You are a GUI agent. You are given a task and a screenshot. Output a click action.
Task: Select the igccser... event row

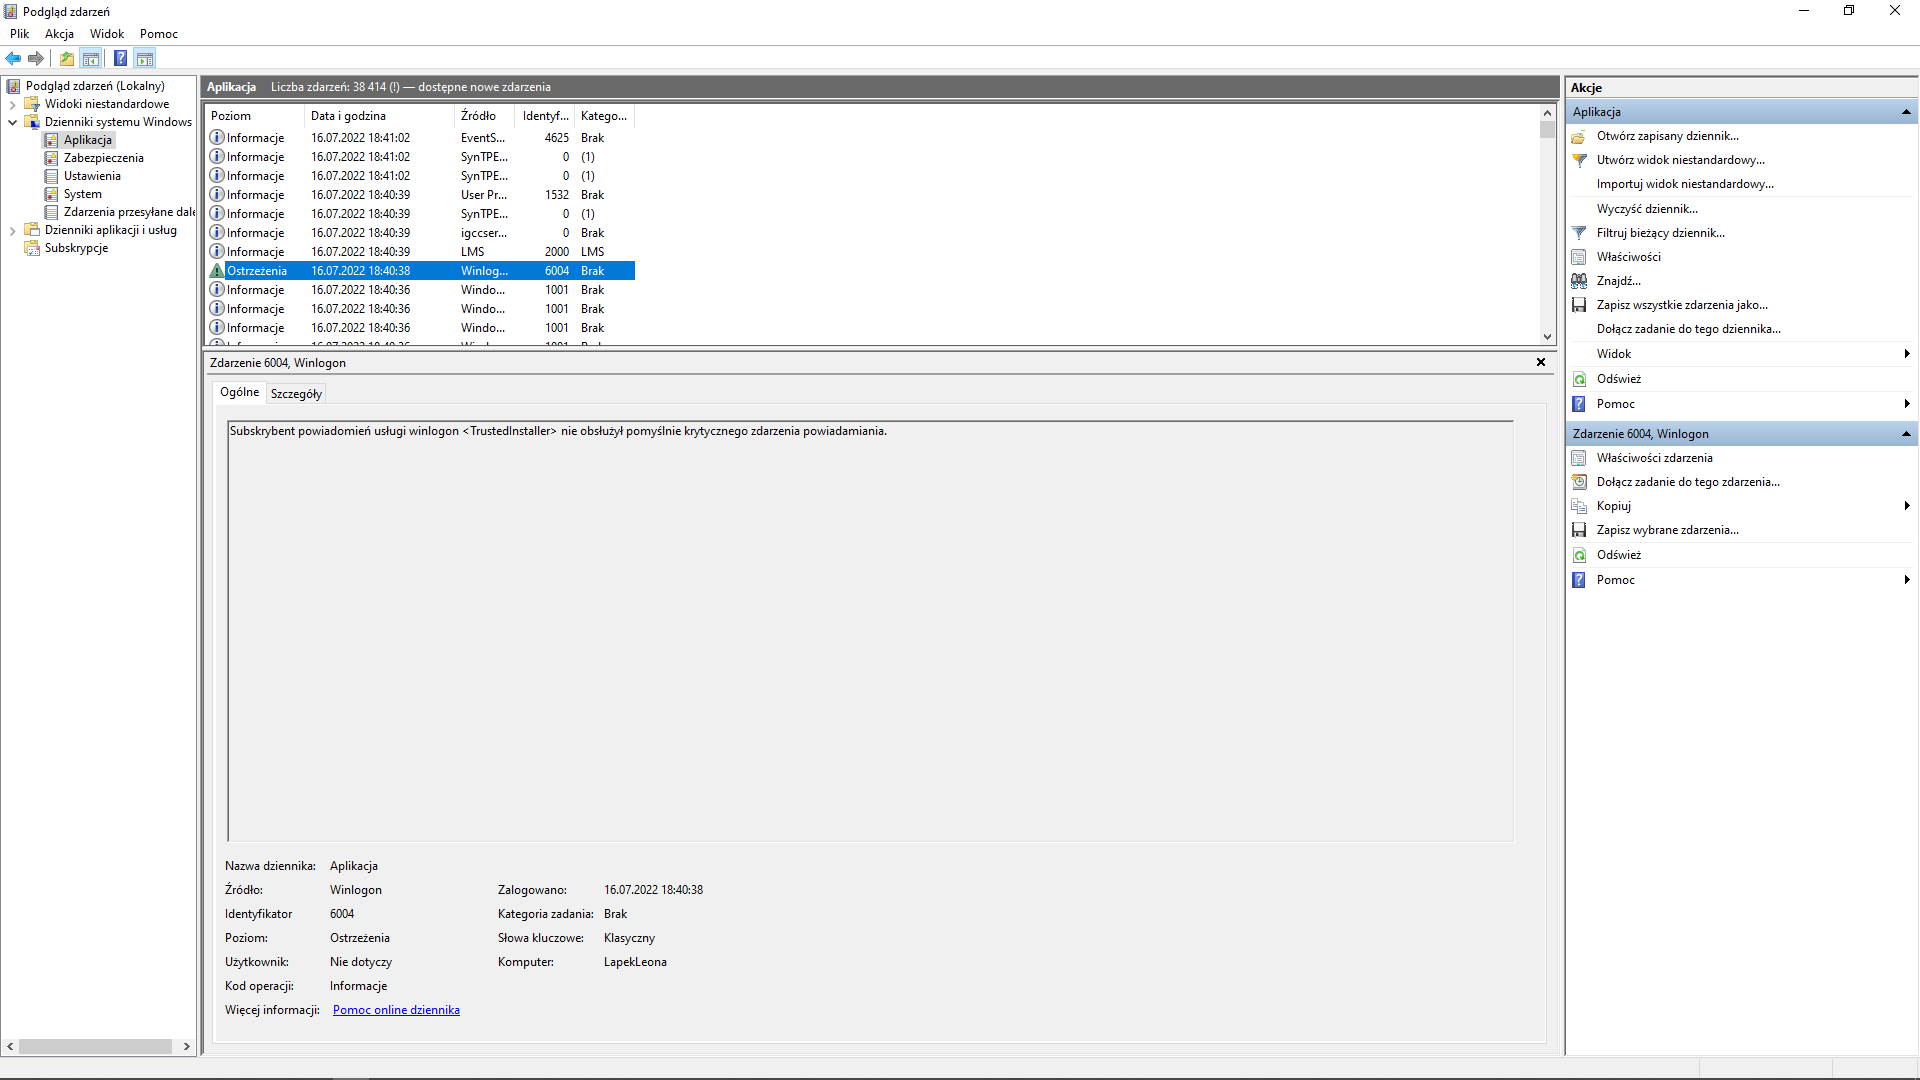coord(420,233)
